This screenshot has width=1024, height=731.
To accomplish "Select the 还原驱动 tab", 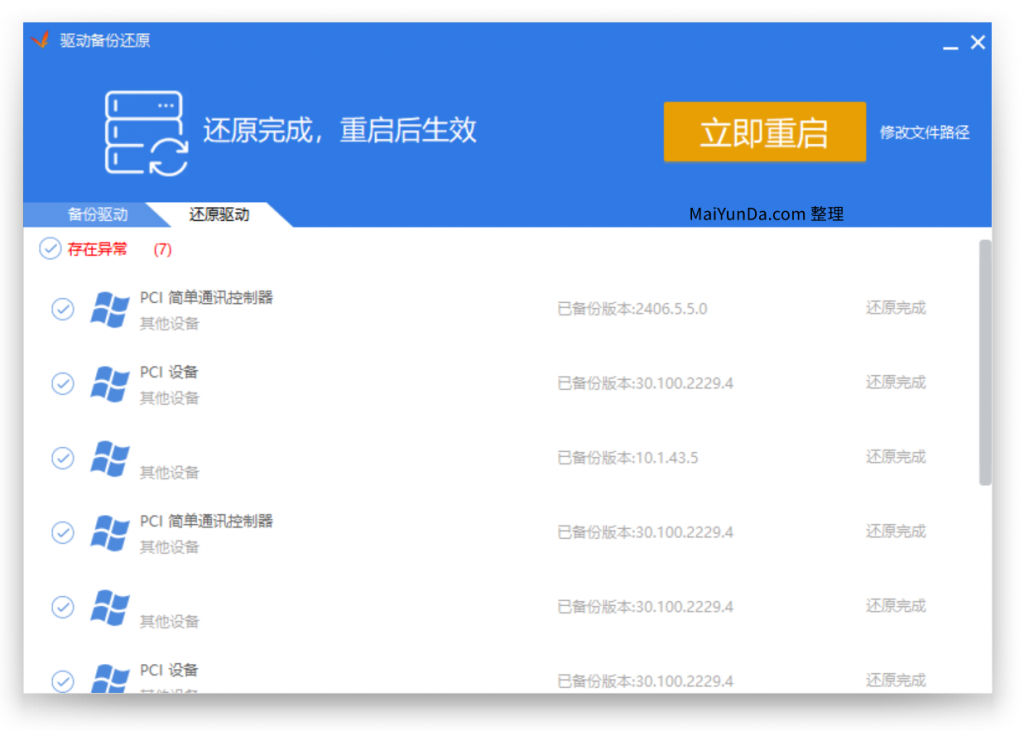I will (219, 214).
